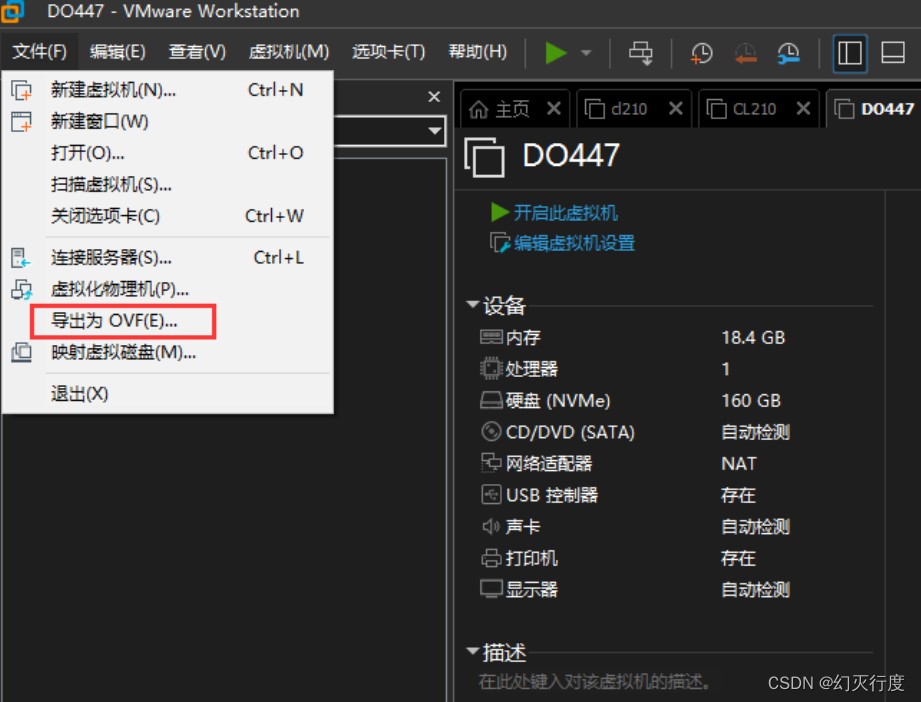
Task: Select the 处理器 device row
Action: [675, 369]
